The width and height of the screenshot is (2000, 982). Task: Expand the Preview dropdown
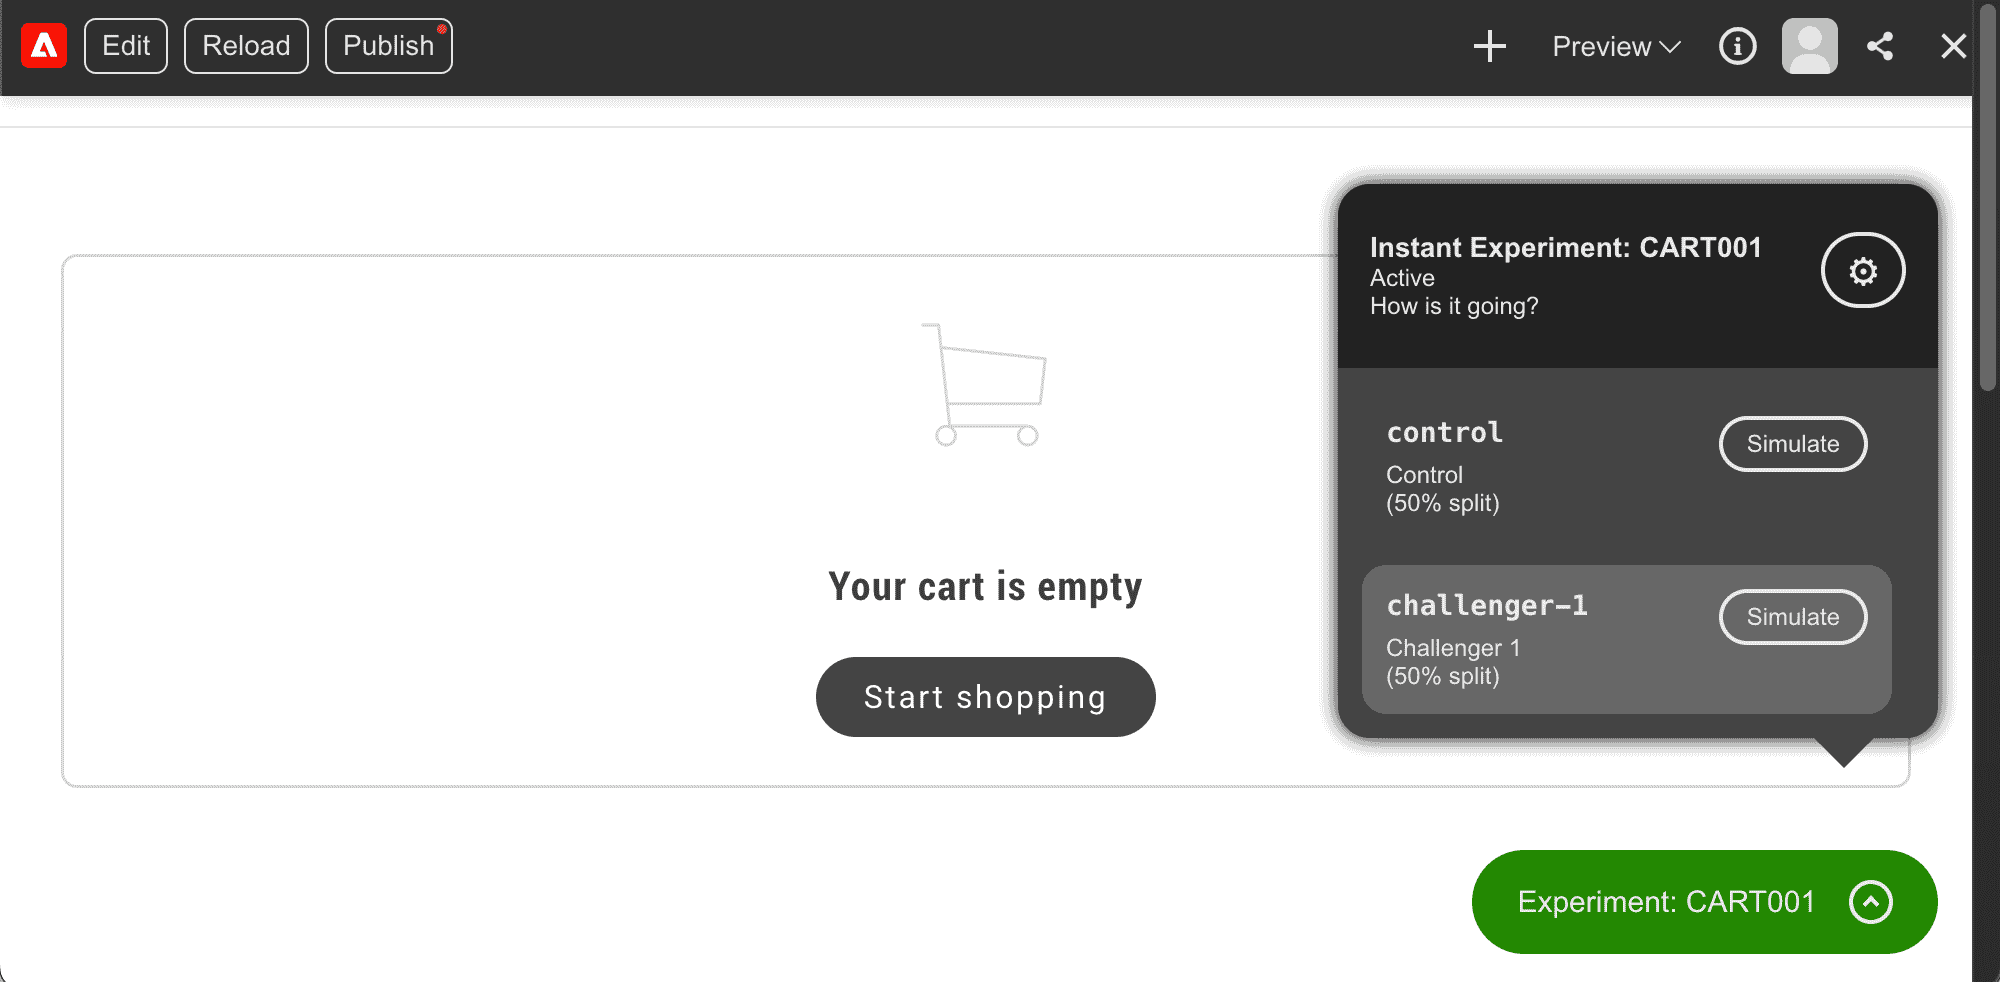pyautogui.click(x=1616, y=46)
